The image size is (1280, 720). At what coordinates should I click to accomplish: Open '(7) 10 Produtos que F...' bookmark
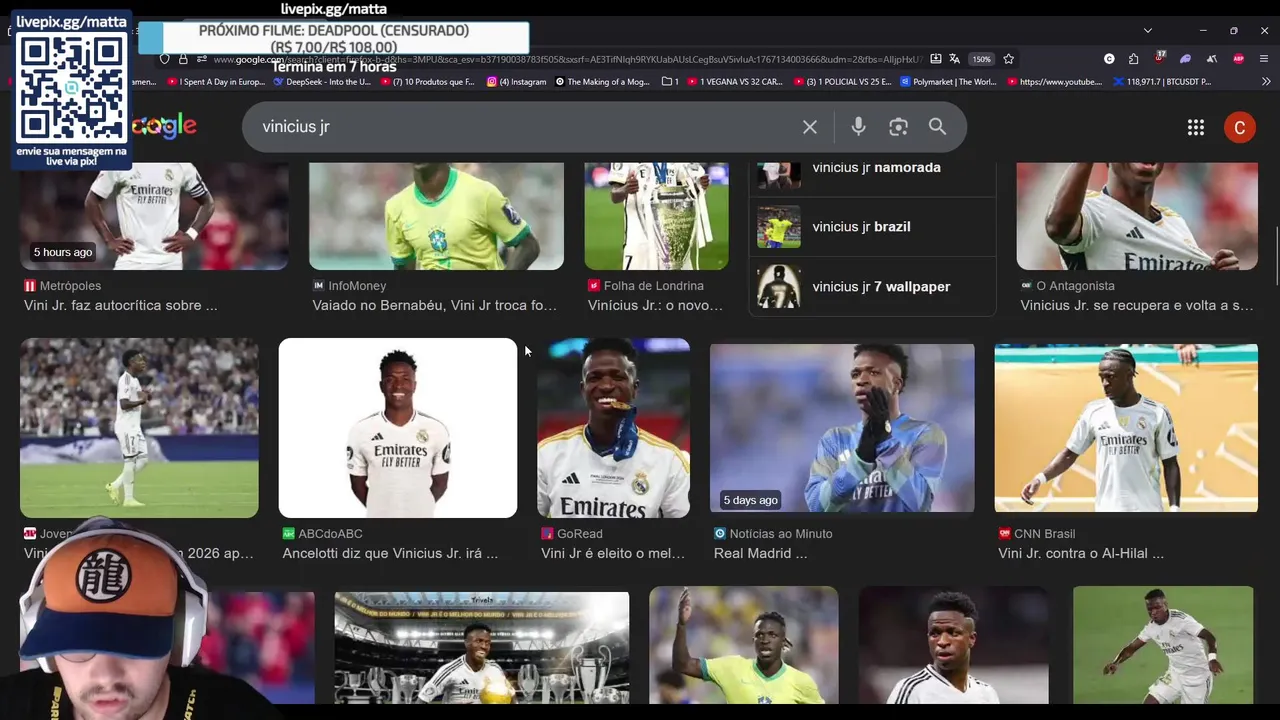[426, 82]
